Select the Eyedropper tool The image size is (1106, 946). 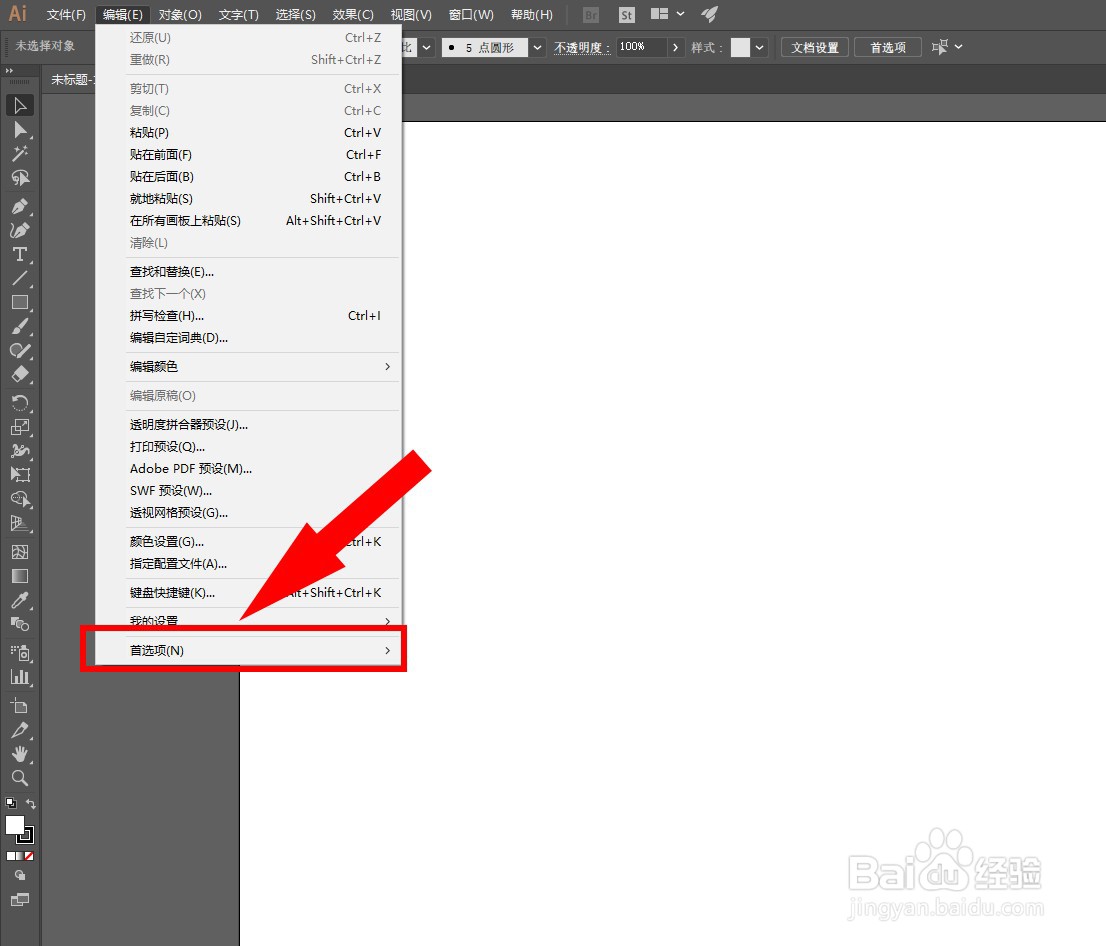click(20, 600)
